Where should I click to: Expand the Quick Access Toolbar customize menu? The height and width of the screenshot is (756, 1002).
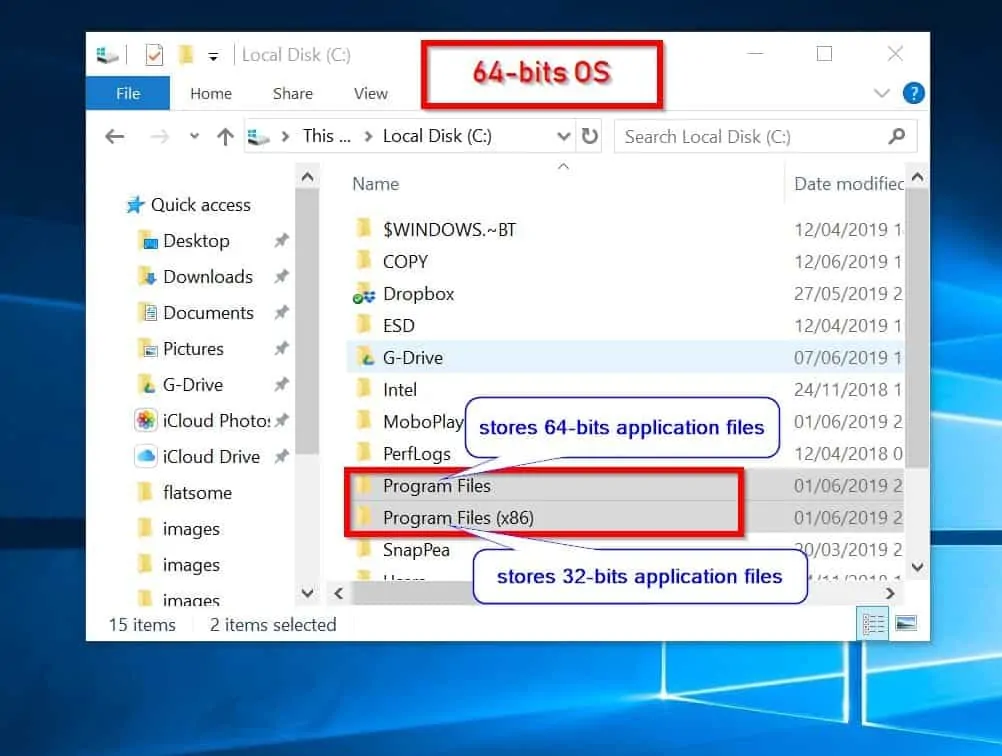pyautogui.click(x=214, y=55)
